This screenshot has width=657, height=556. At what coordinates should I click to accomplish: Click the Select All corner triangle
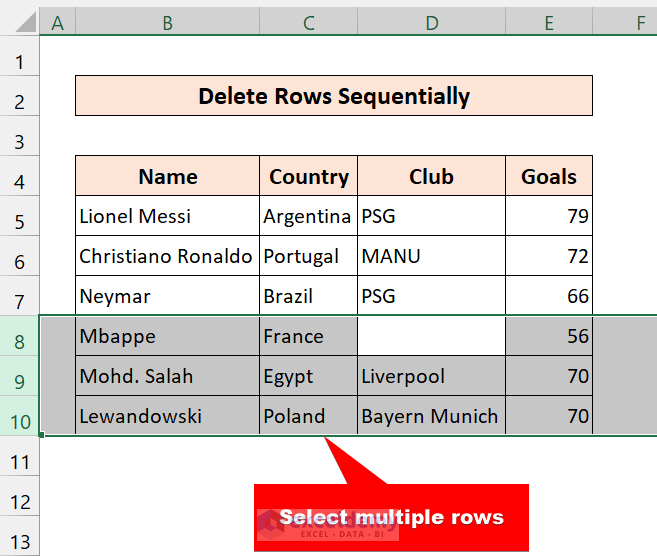(20, 21)
